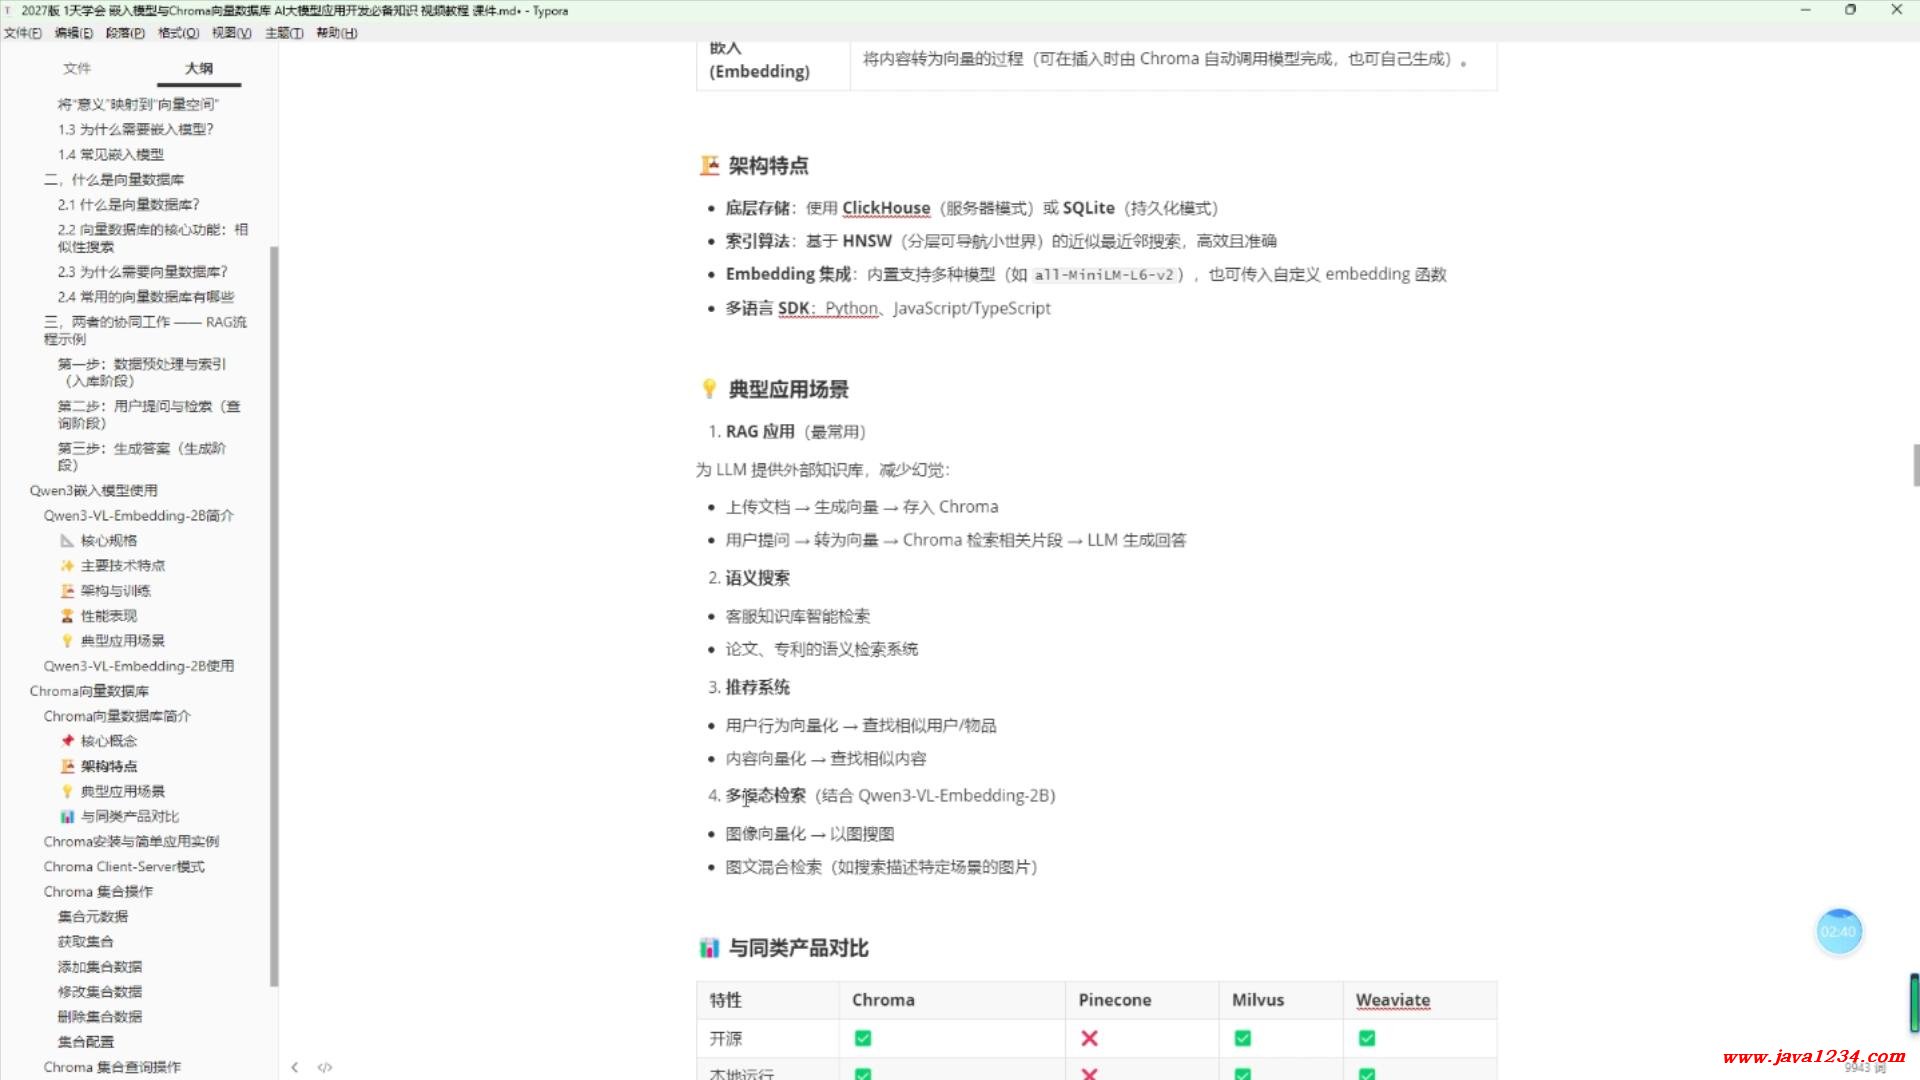Click sparkle icon next to 主要技术特点 in outline
The image size is (1920, 1080).
pos(67,566)
